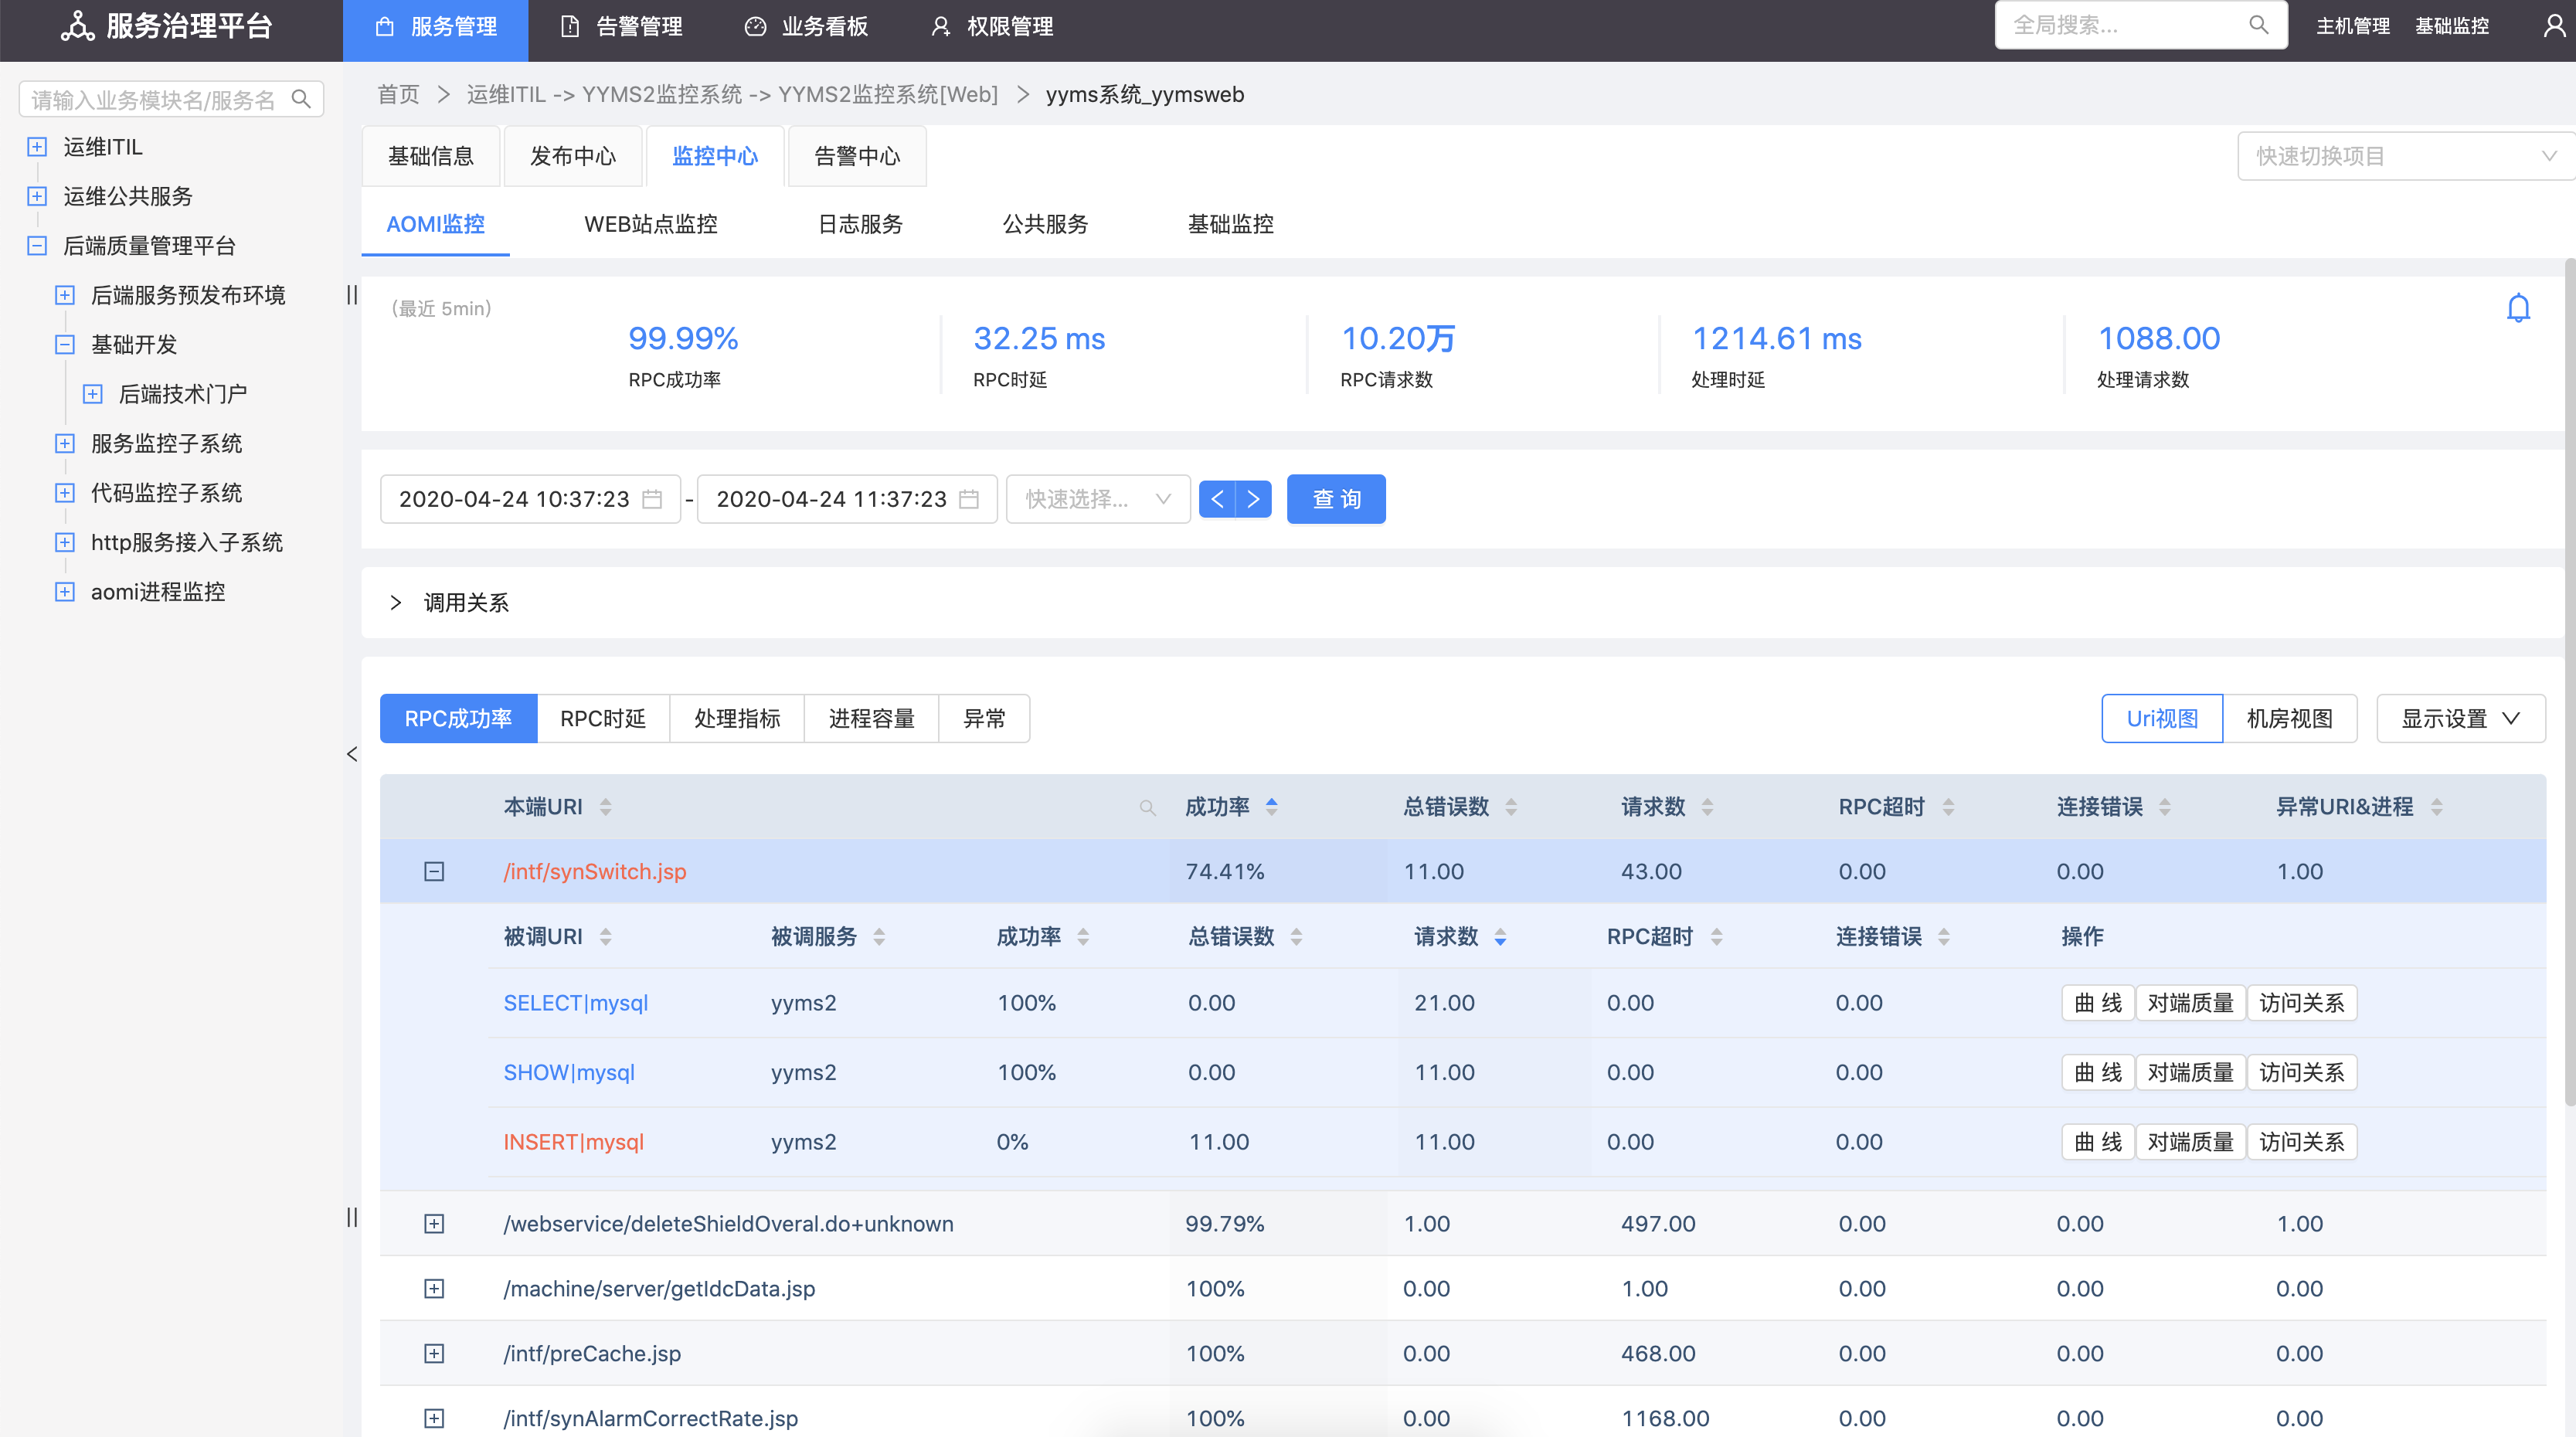Click the sidebar business module search field

[160, 99]
